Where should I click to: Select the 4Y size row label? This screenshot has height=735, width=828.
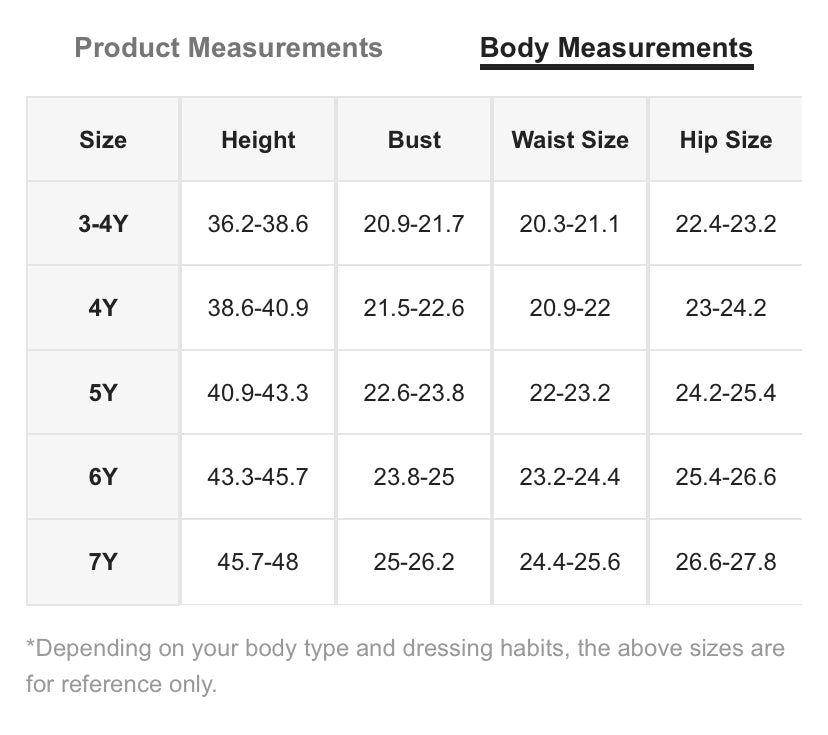pos(103,308)
